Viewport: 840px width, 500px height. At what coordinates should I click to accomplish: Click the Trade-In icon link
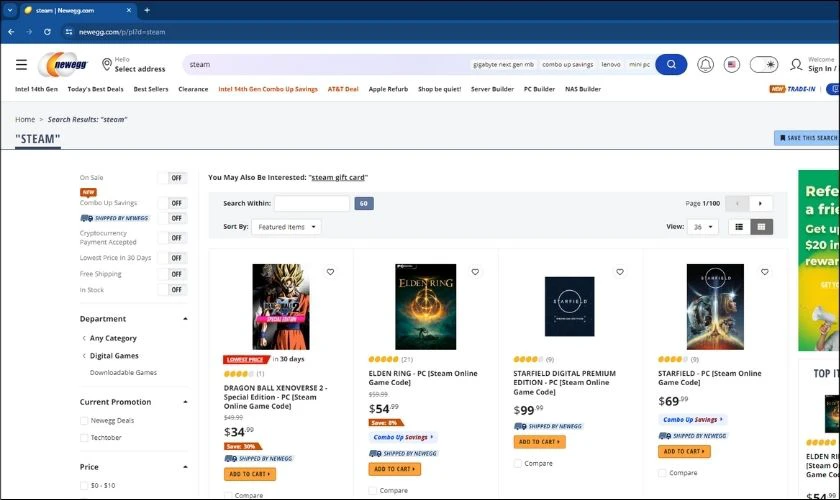793,89
